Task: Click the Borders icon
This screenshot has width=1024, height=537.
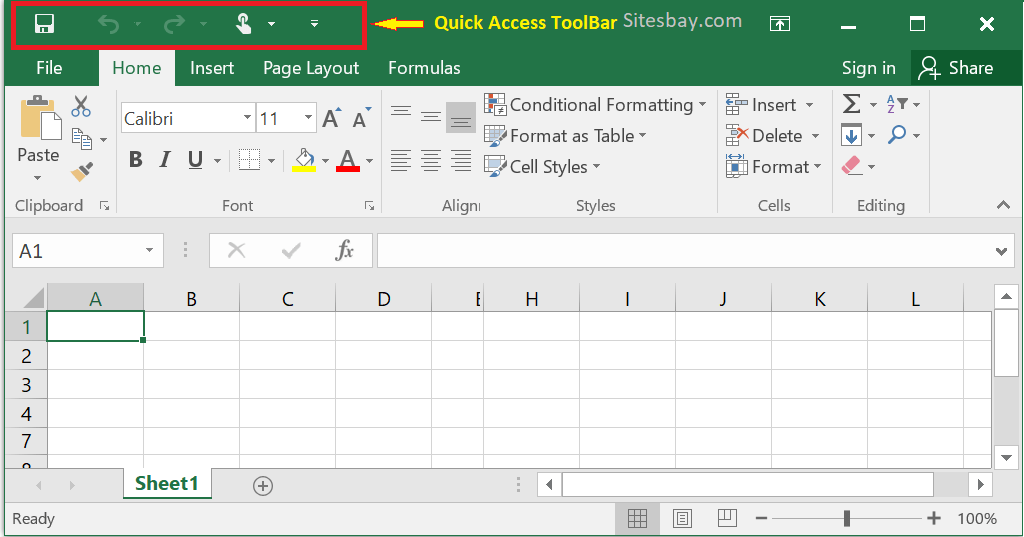Action: (249, 159)
